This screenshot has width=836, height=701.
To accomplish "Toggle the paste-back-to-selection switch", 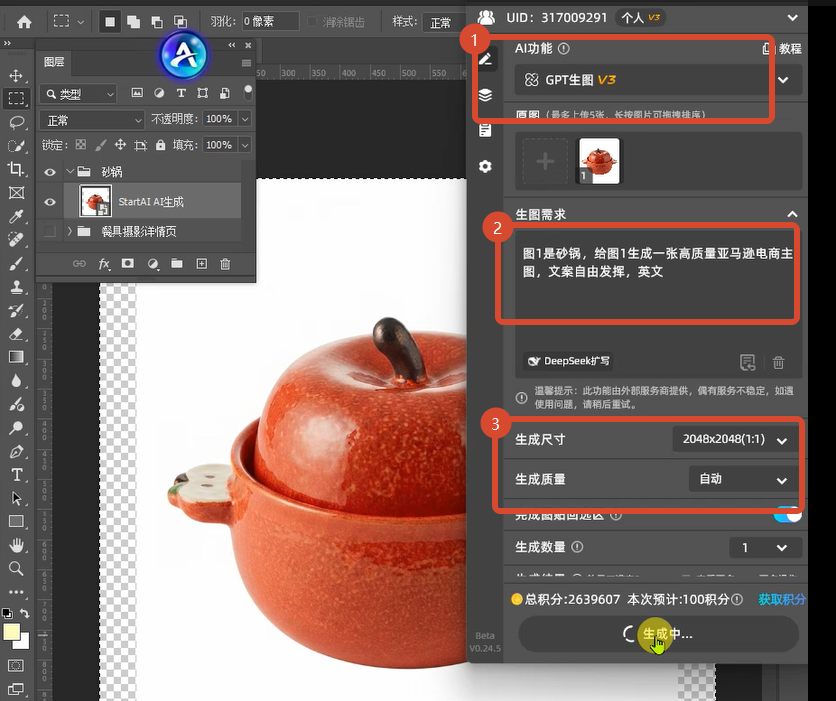I will pyautogui.click(x=788, y=515).
